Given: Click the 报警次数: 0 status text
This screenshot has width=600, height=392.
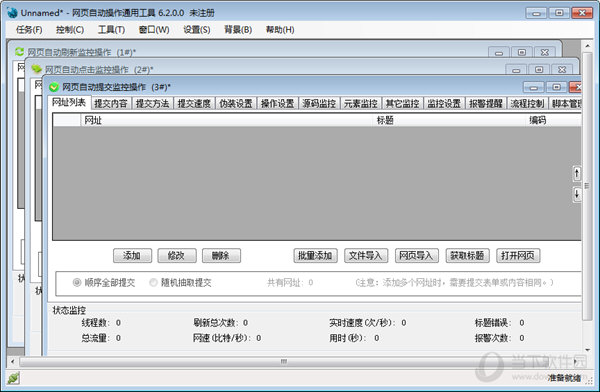Looking at the screenshot, I should tap(499, 338).
